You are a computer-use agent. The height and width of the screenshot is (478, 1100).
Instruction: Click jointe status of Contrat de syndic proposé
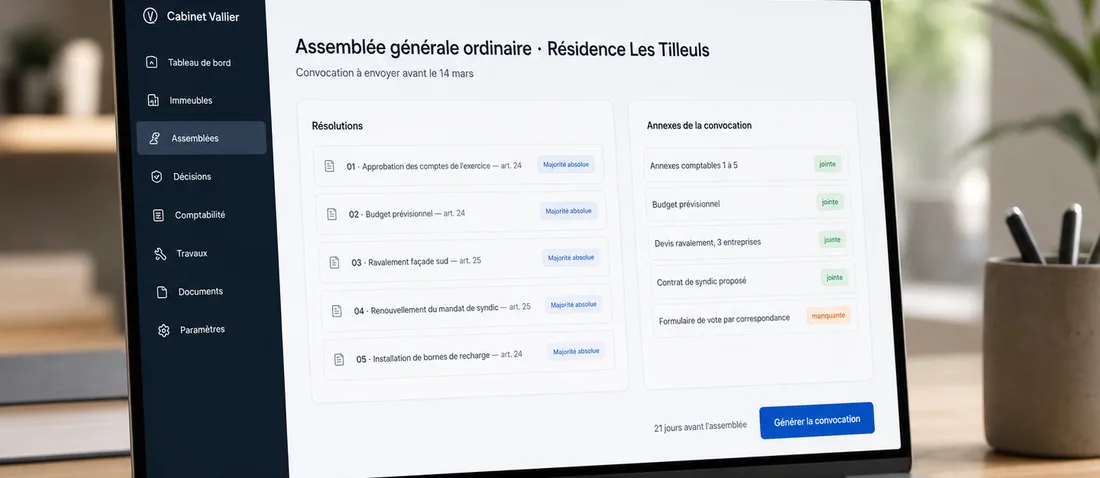[x=835, y=278]
